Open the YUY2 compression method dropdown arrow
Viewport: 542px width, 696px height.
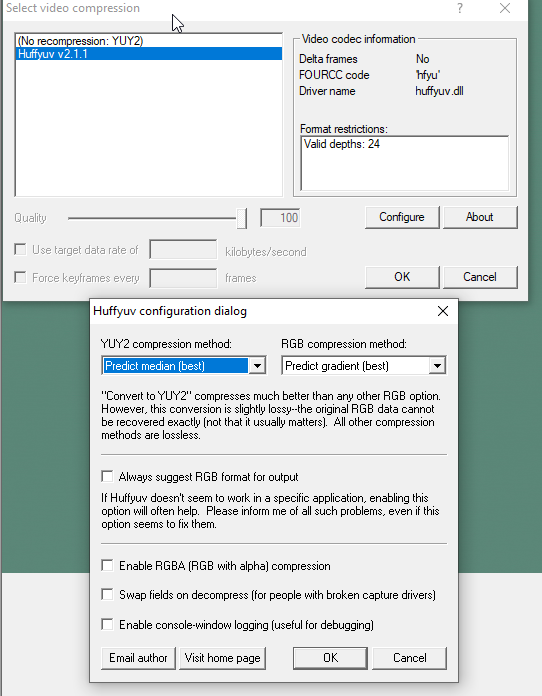coord(257,366)
